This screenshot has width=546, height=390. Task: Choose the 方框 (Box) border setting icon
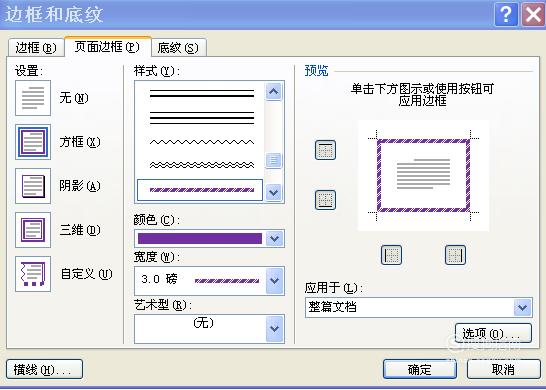point(33,142)
